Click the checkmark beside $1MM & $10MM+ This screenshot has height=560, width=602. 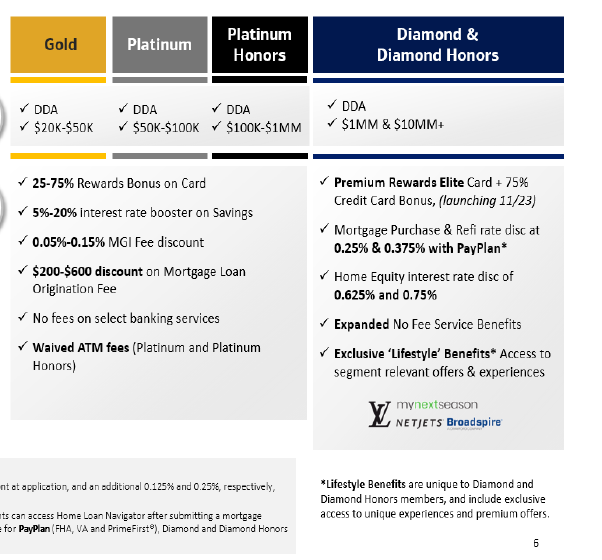tap(332, 123)
